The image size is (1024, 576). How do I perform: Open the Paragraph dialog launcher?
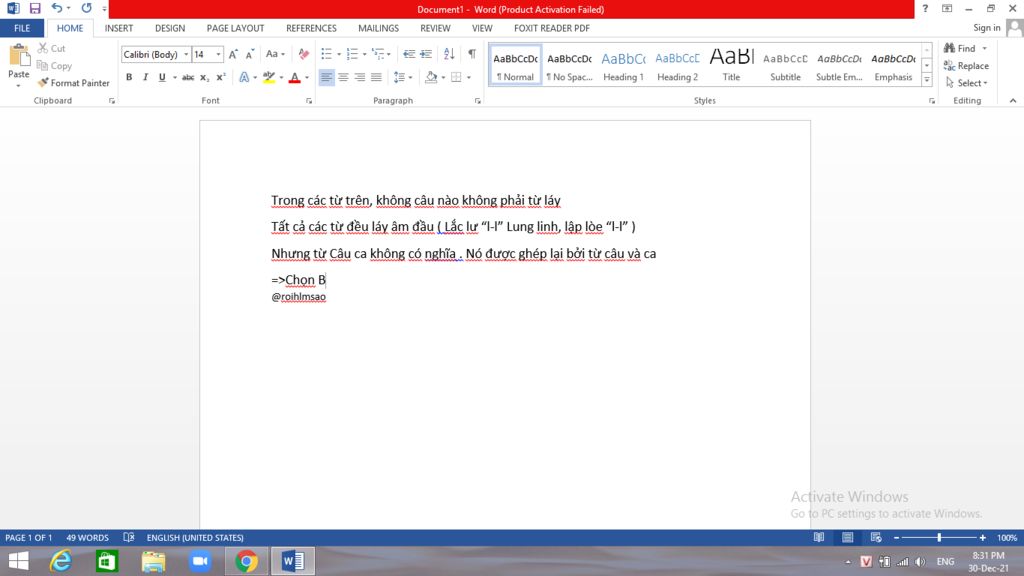478,101
